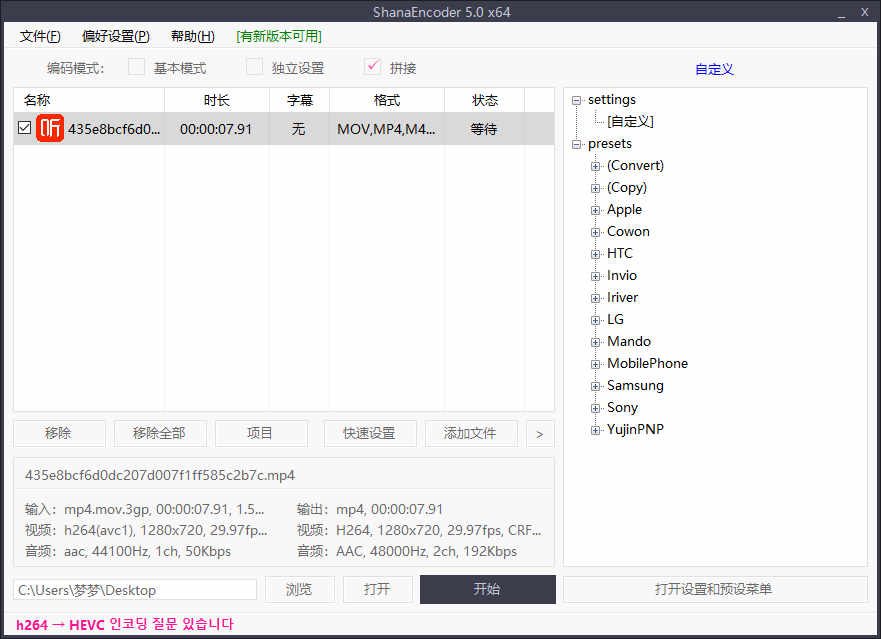Click the 浏览 browse button
Viewport: 881px width, 639px height.
299,589
